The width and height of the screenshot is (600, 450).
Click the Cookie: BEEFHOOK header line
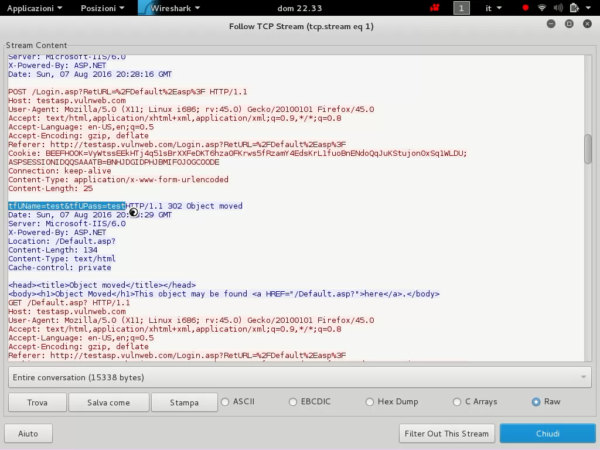pos(238,153)
